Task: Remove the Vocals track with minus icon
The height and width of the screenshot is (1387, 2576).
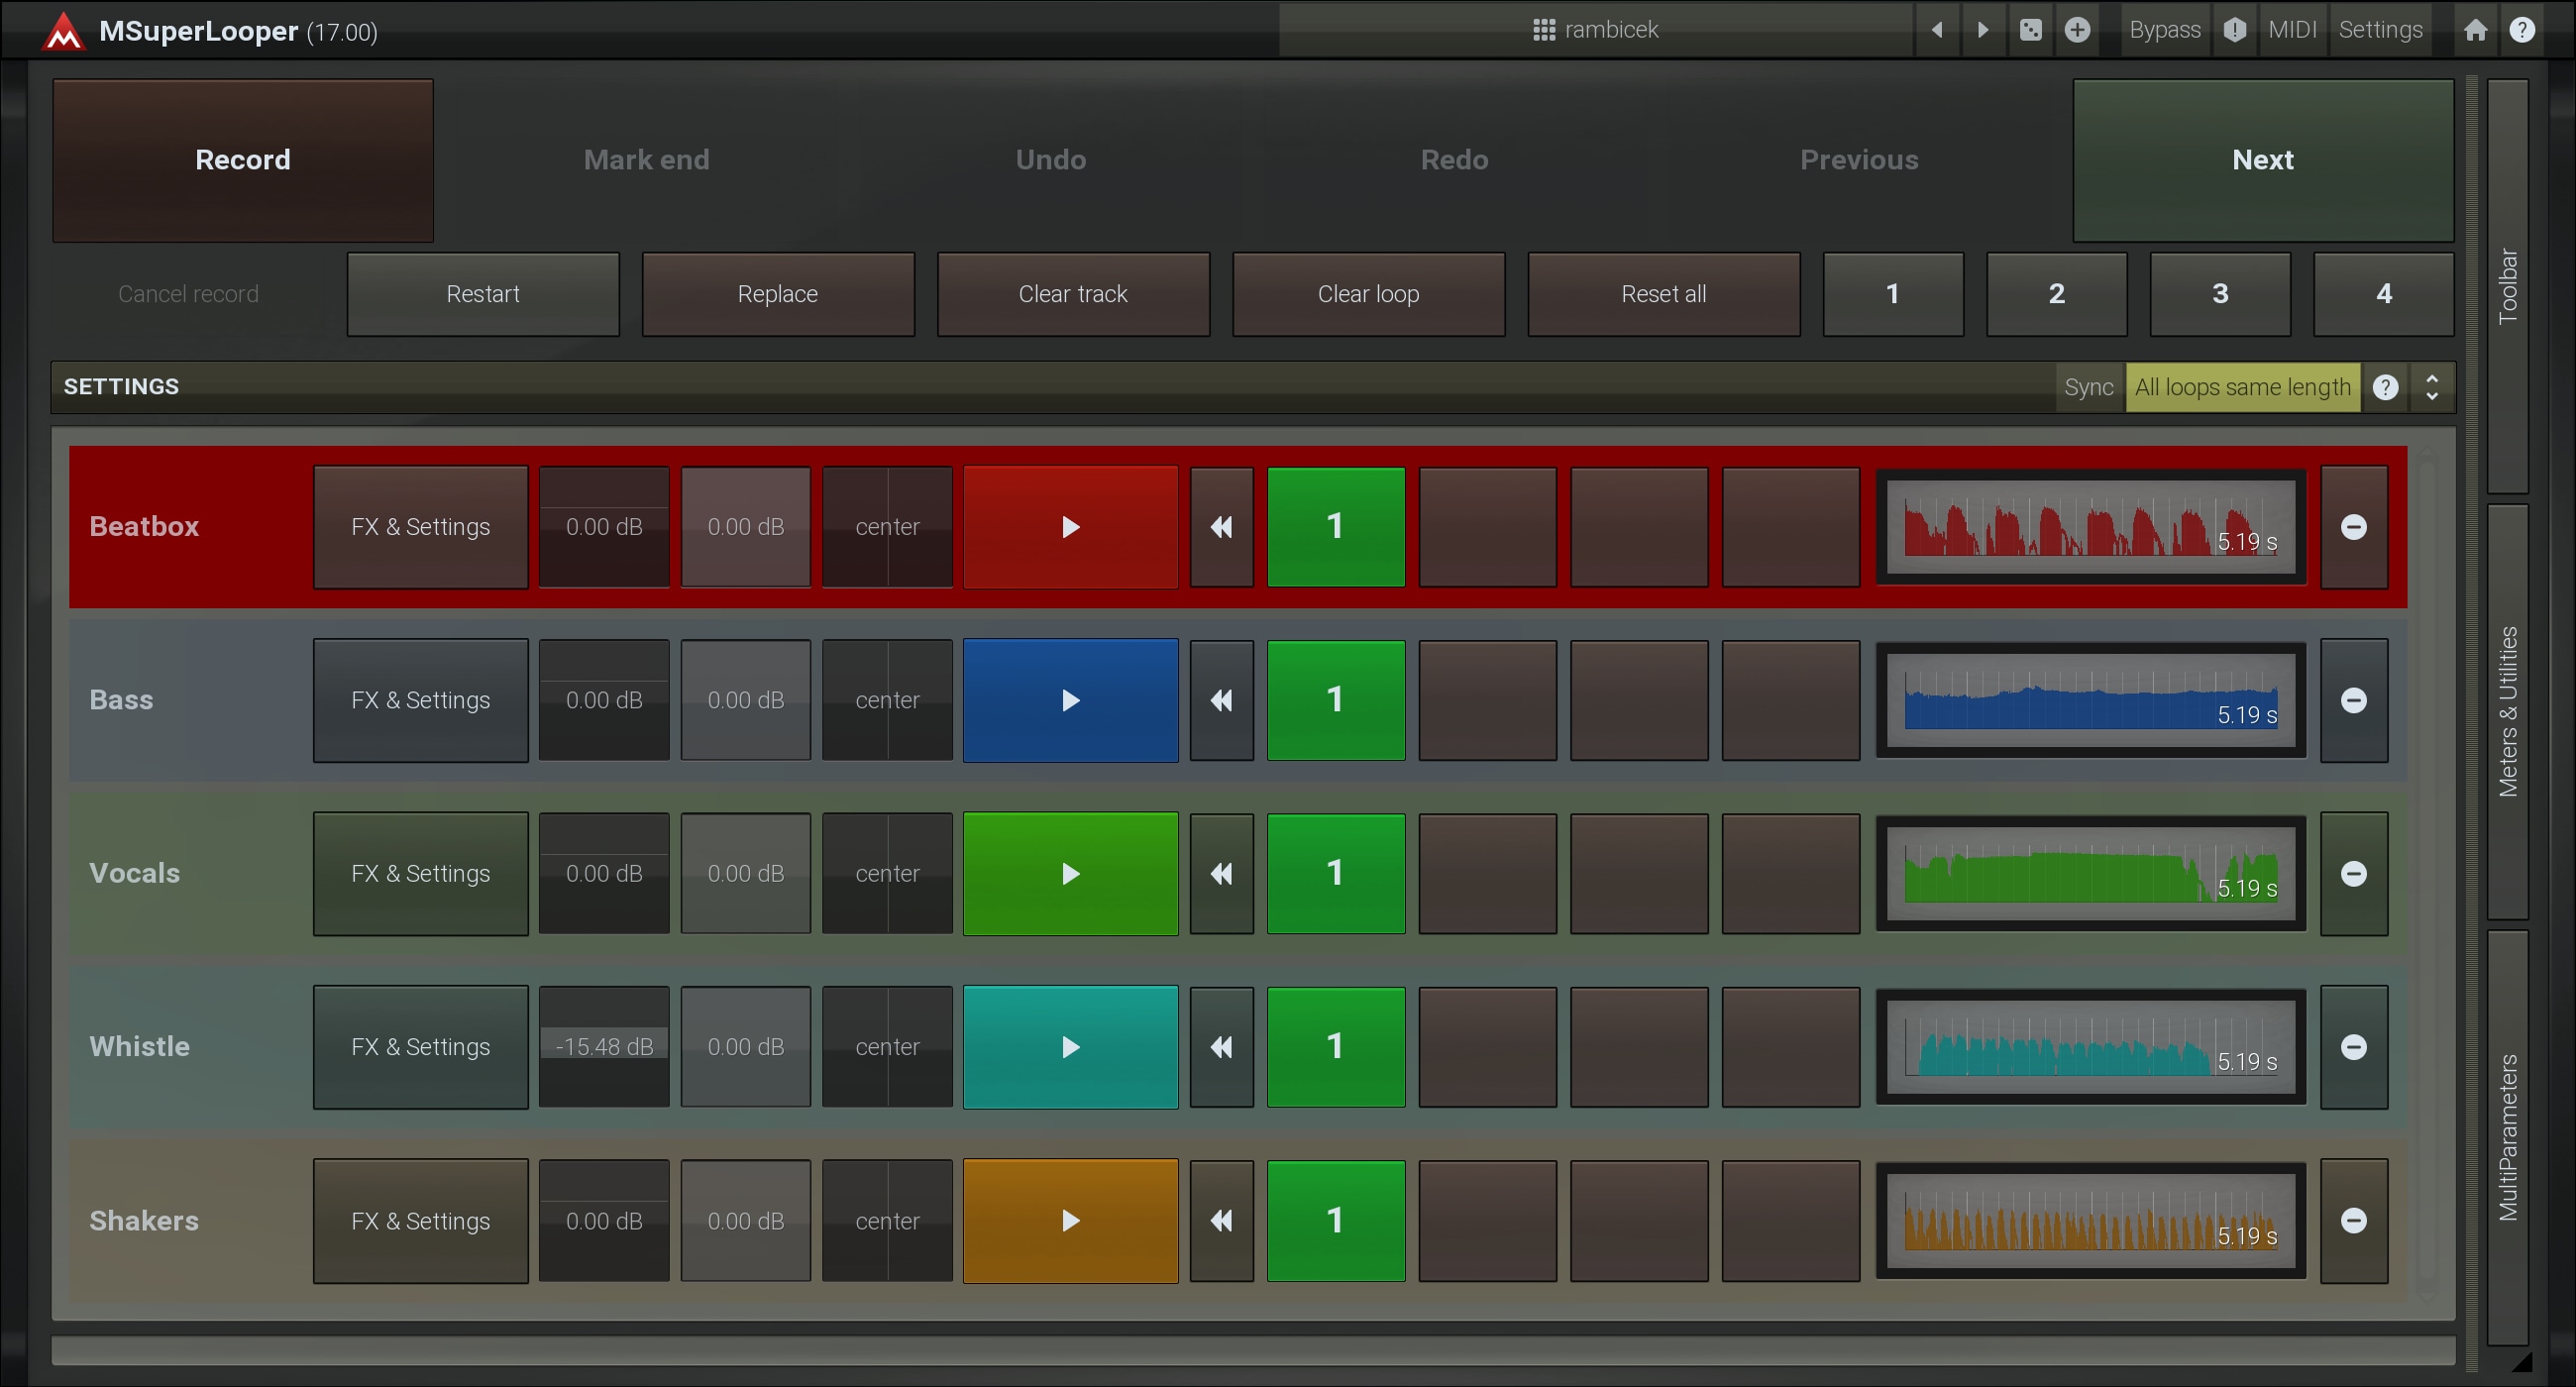Action: point(2354,874)
